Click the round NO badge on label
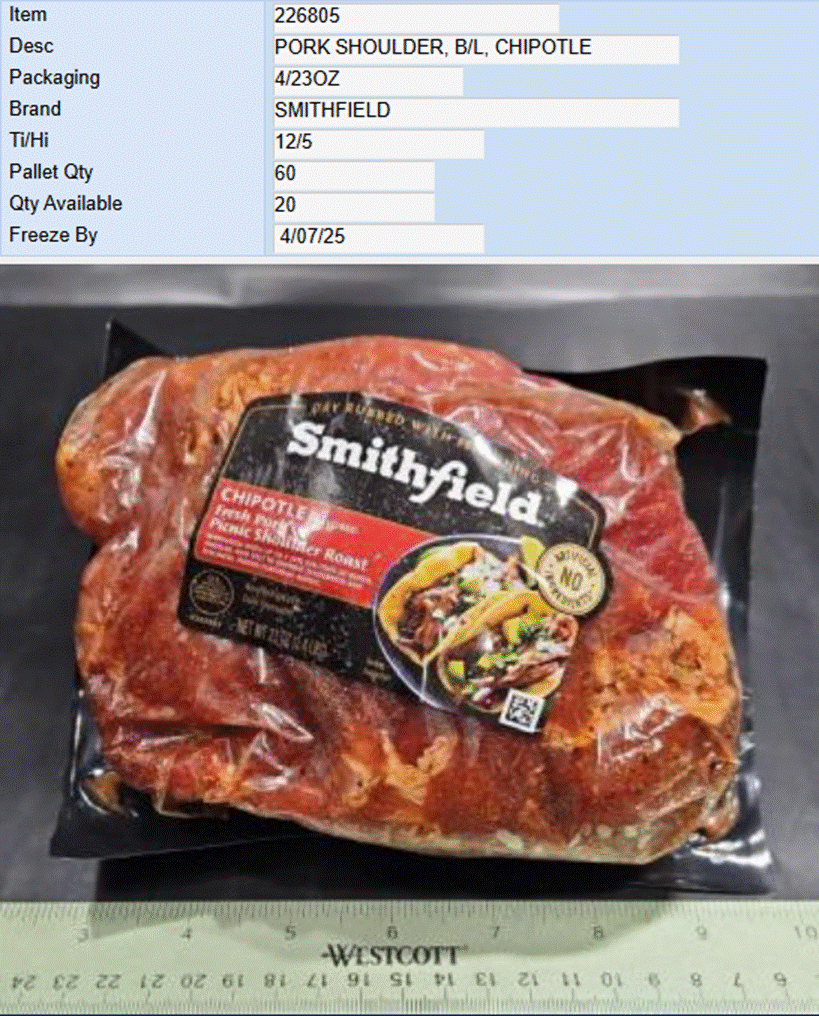The width and height of the screenshot is (819, 1016). [x=570, y=579]
